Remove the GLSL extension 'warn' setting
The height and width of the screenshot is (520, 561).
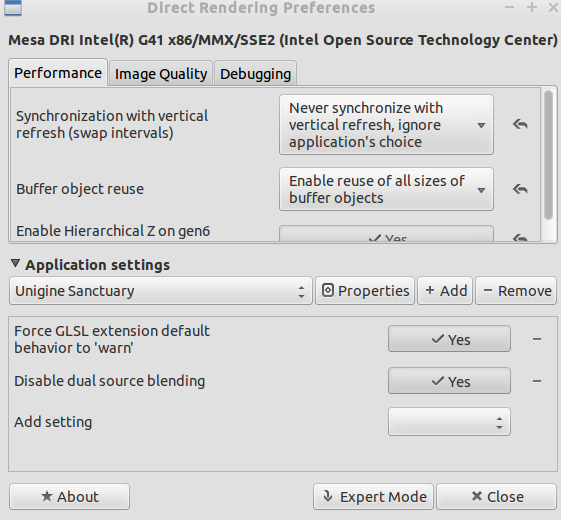click(537, 339)
